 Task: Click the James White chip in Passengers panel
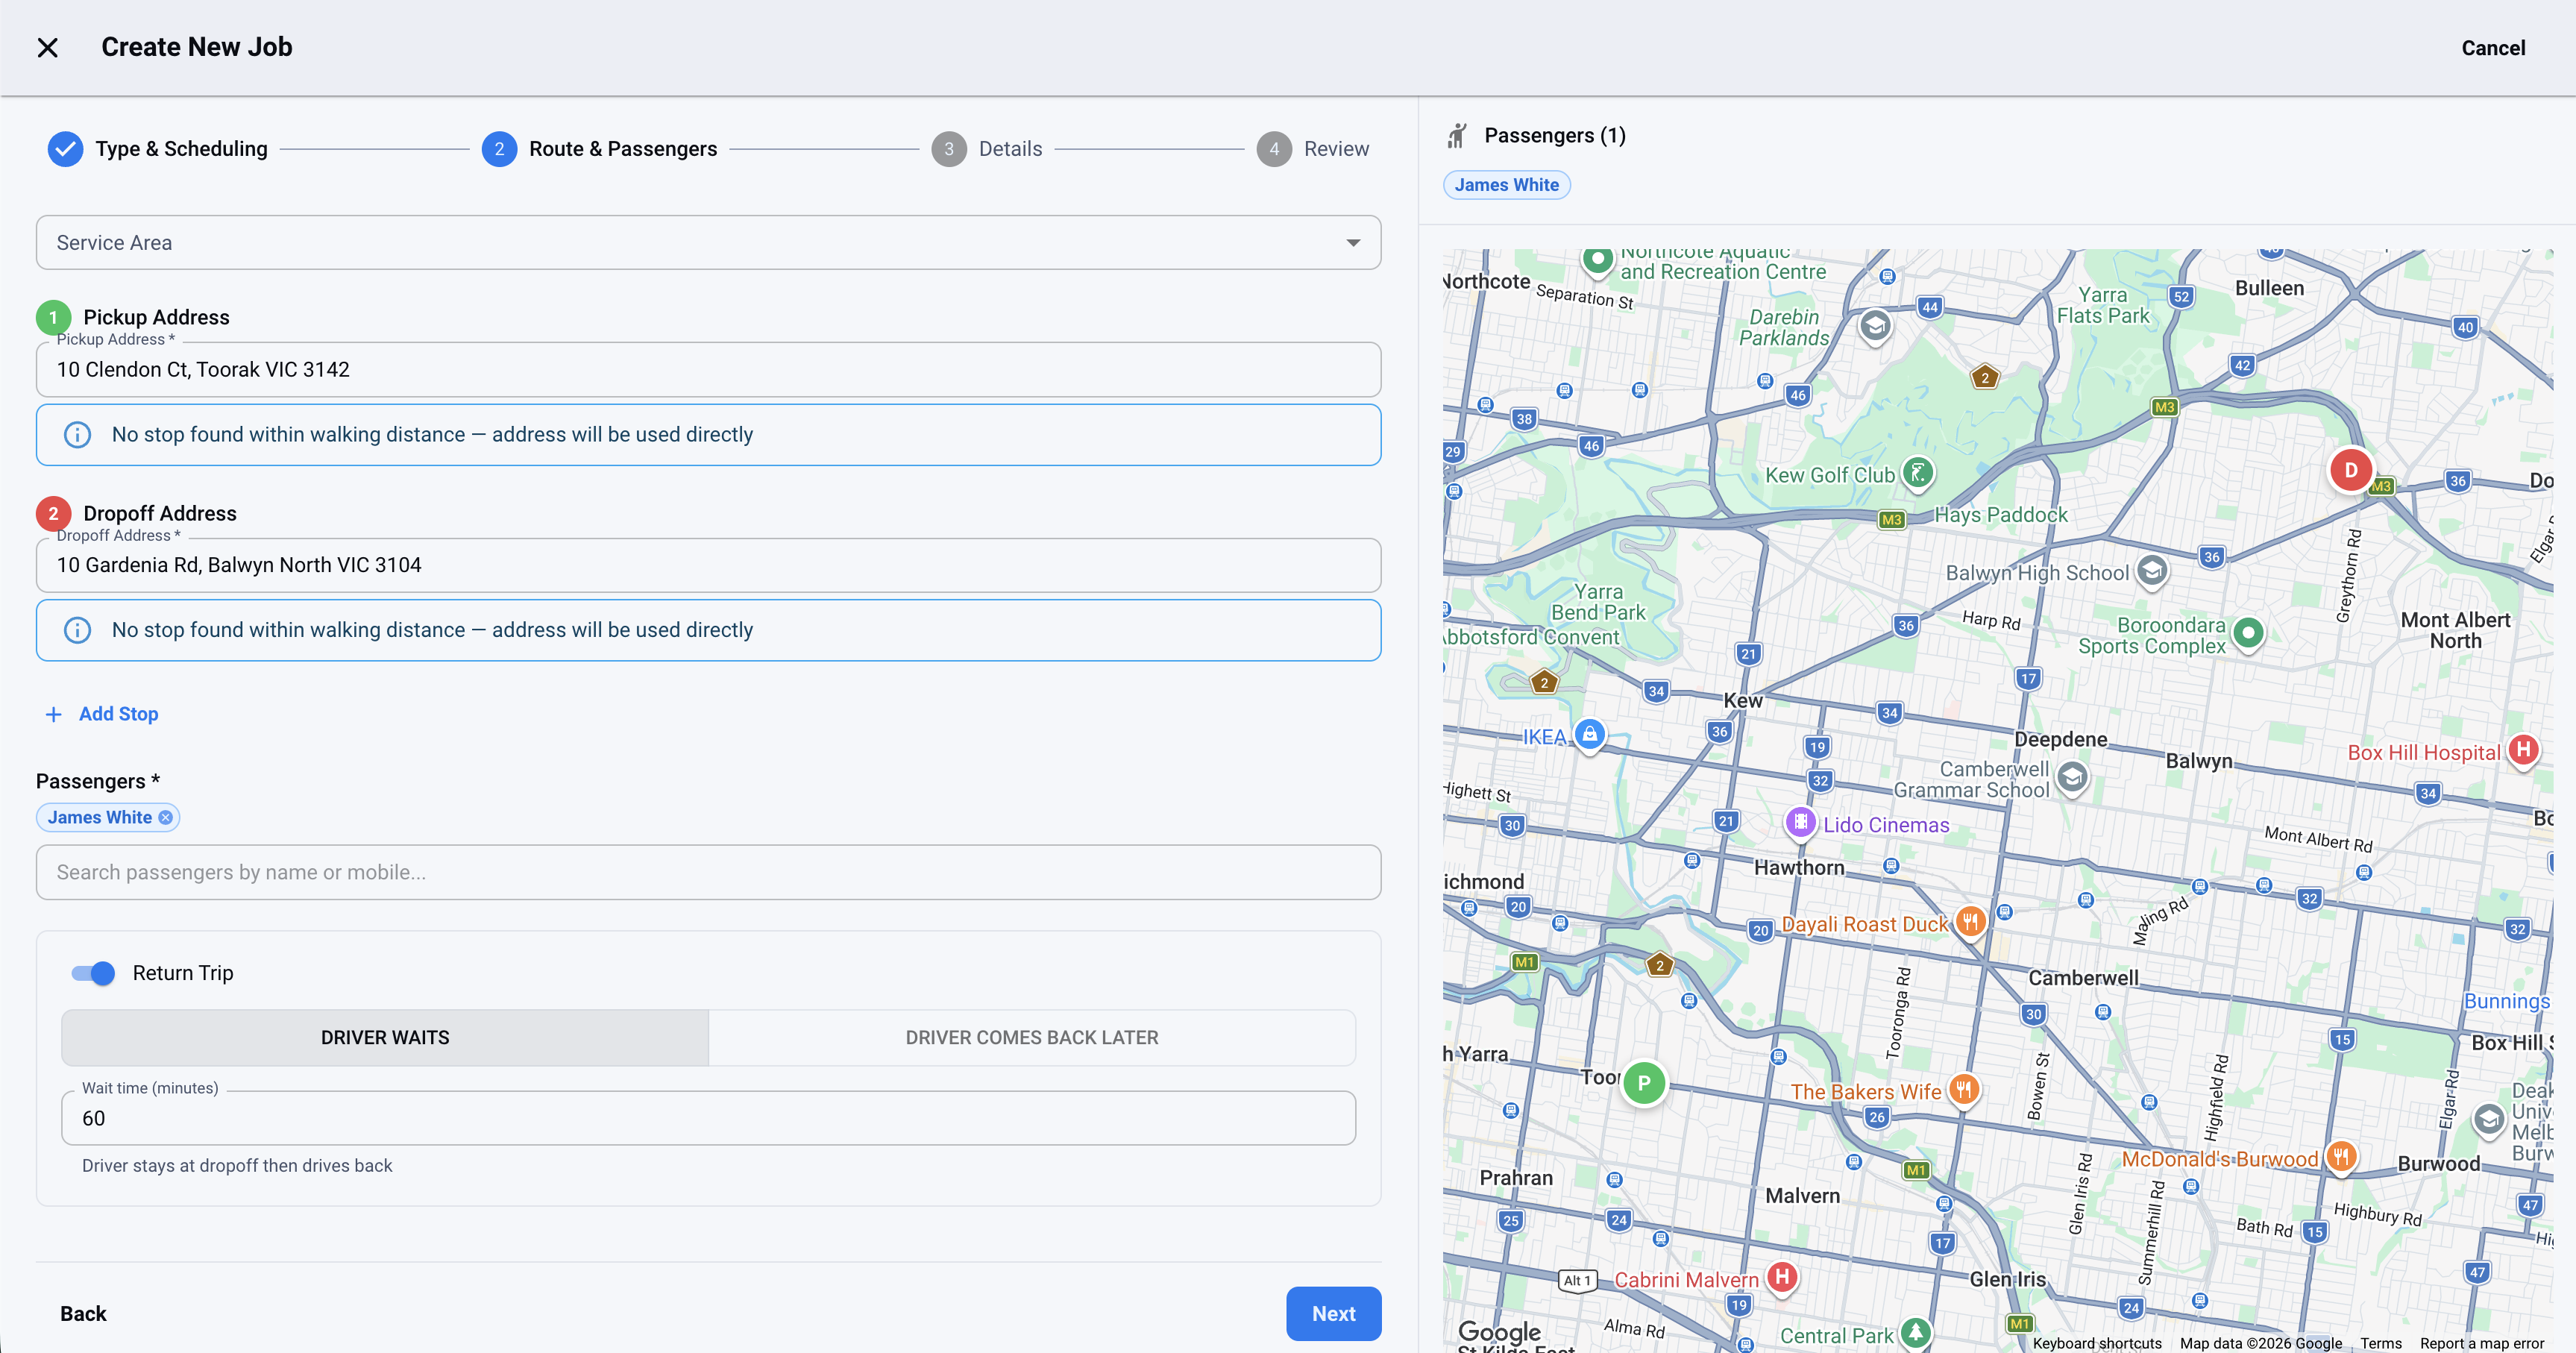tap(1506, 185)
